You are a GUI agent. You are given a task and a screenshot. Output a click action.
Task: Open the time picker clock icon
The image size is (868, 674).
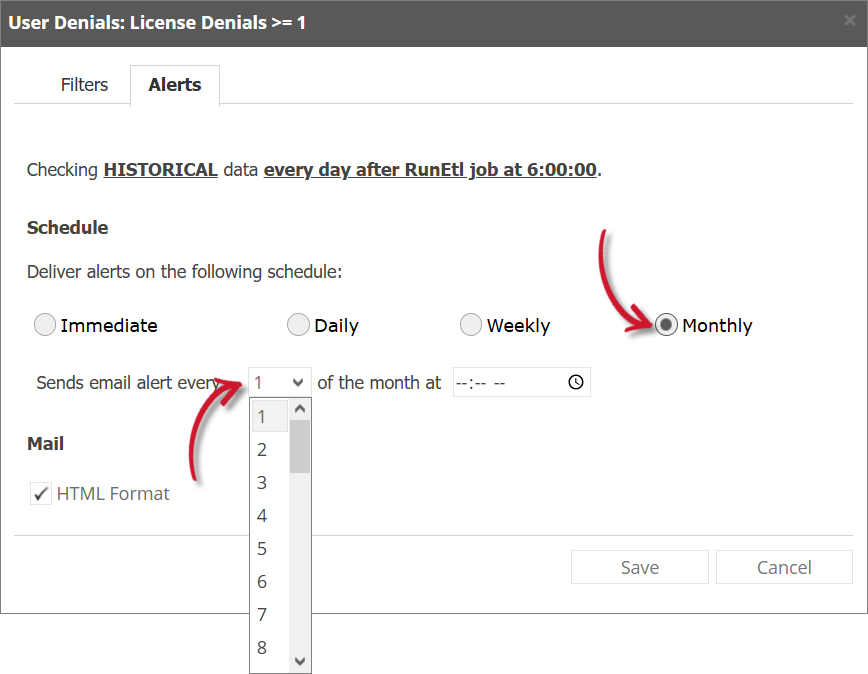click(x=575, y=382)
